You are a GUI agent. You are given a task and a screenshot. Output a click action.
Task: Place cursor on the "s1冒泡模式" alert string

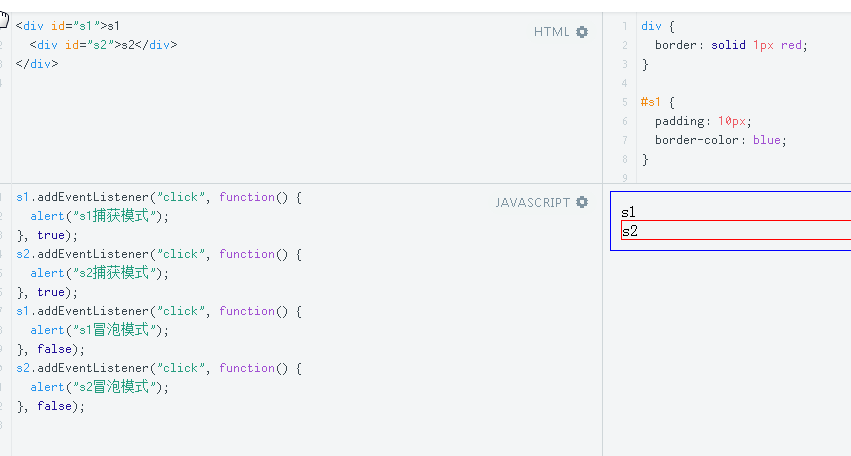click(116, 330)
